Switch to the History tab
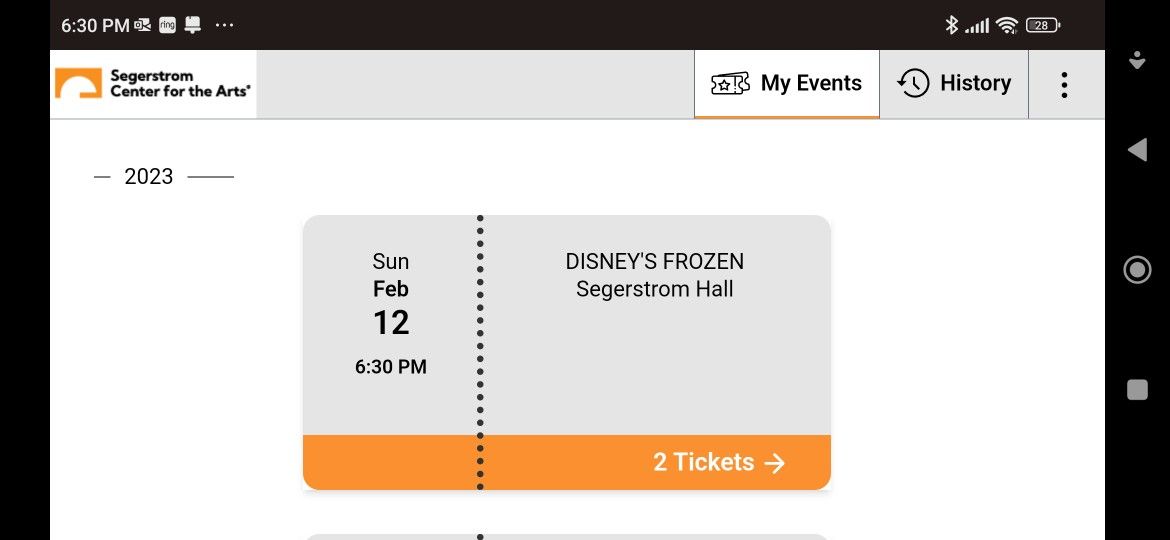This screenshot has height=540, width=1170. (x=954, y=84)
